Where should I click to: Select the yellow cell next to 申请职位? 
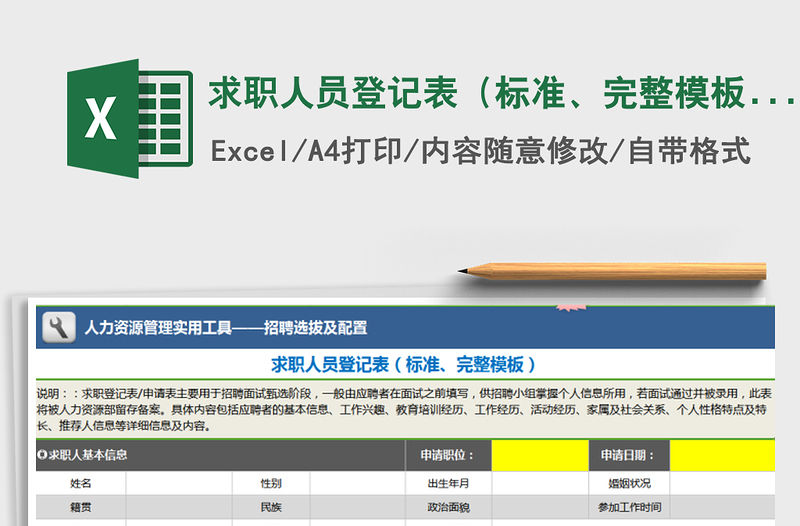click(x=539, y=455)
